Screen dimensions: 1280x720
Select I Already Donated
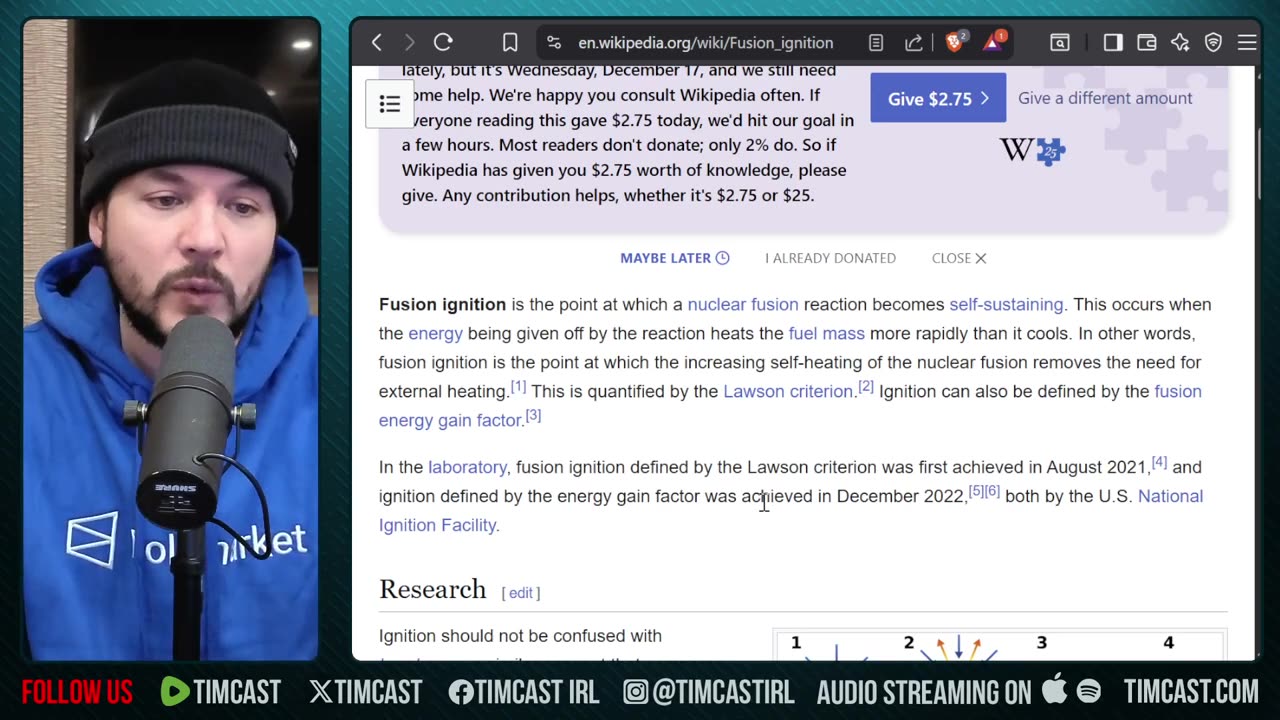[x=830, y=258]
